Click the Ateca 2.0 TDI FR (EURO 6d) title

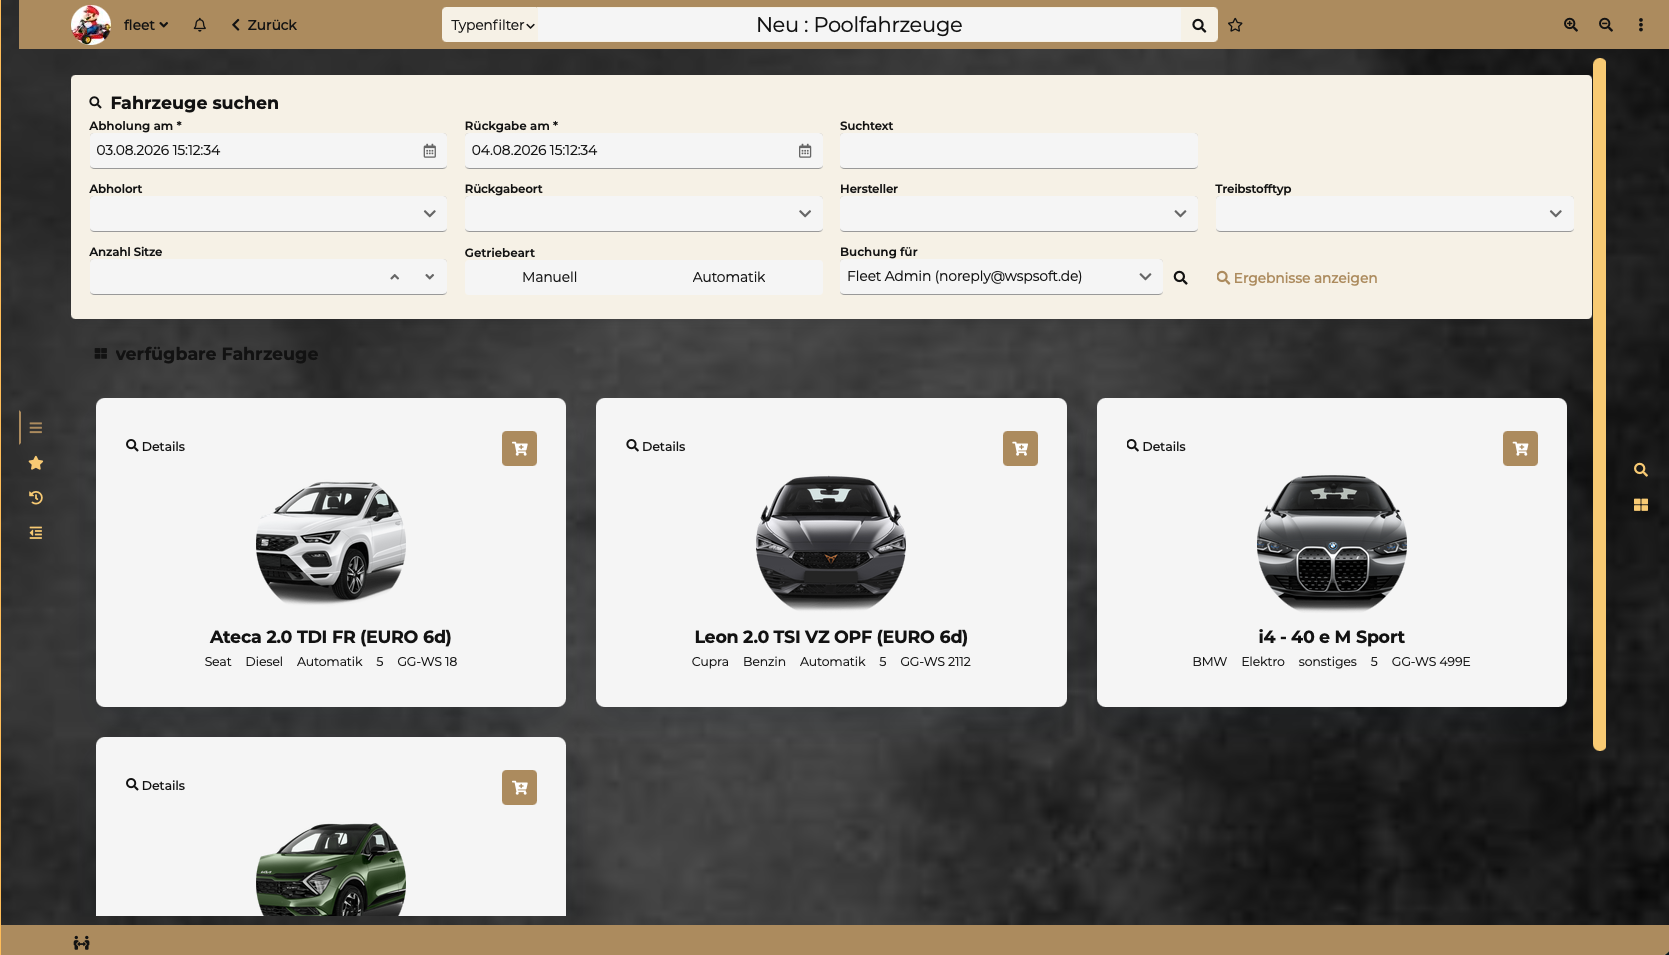pos(331,637)
